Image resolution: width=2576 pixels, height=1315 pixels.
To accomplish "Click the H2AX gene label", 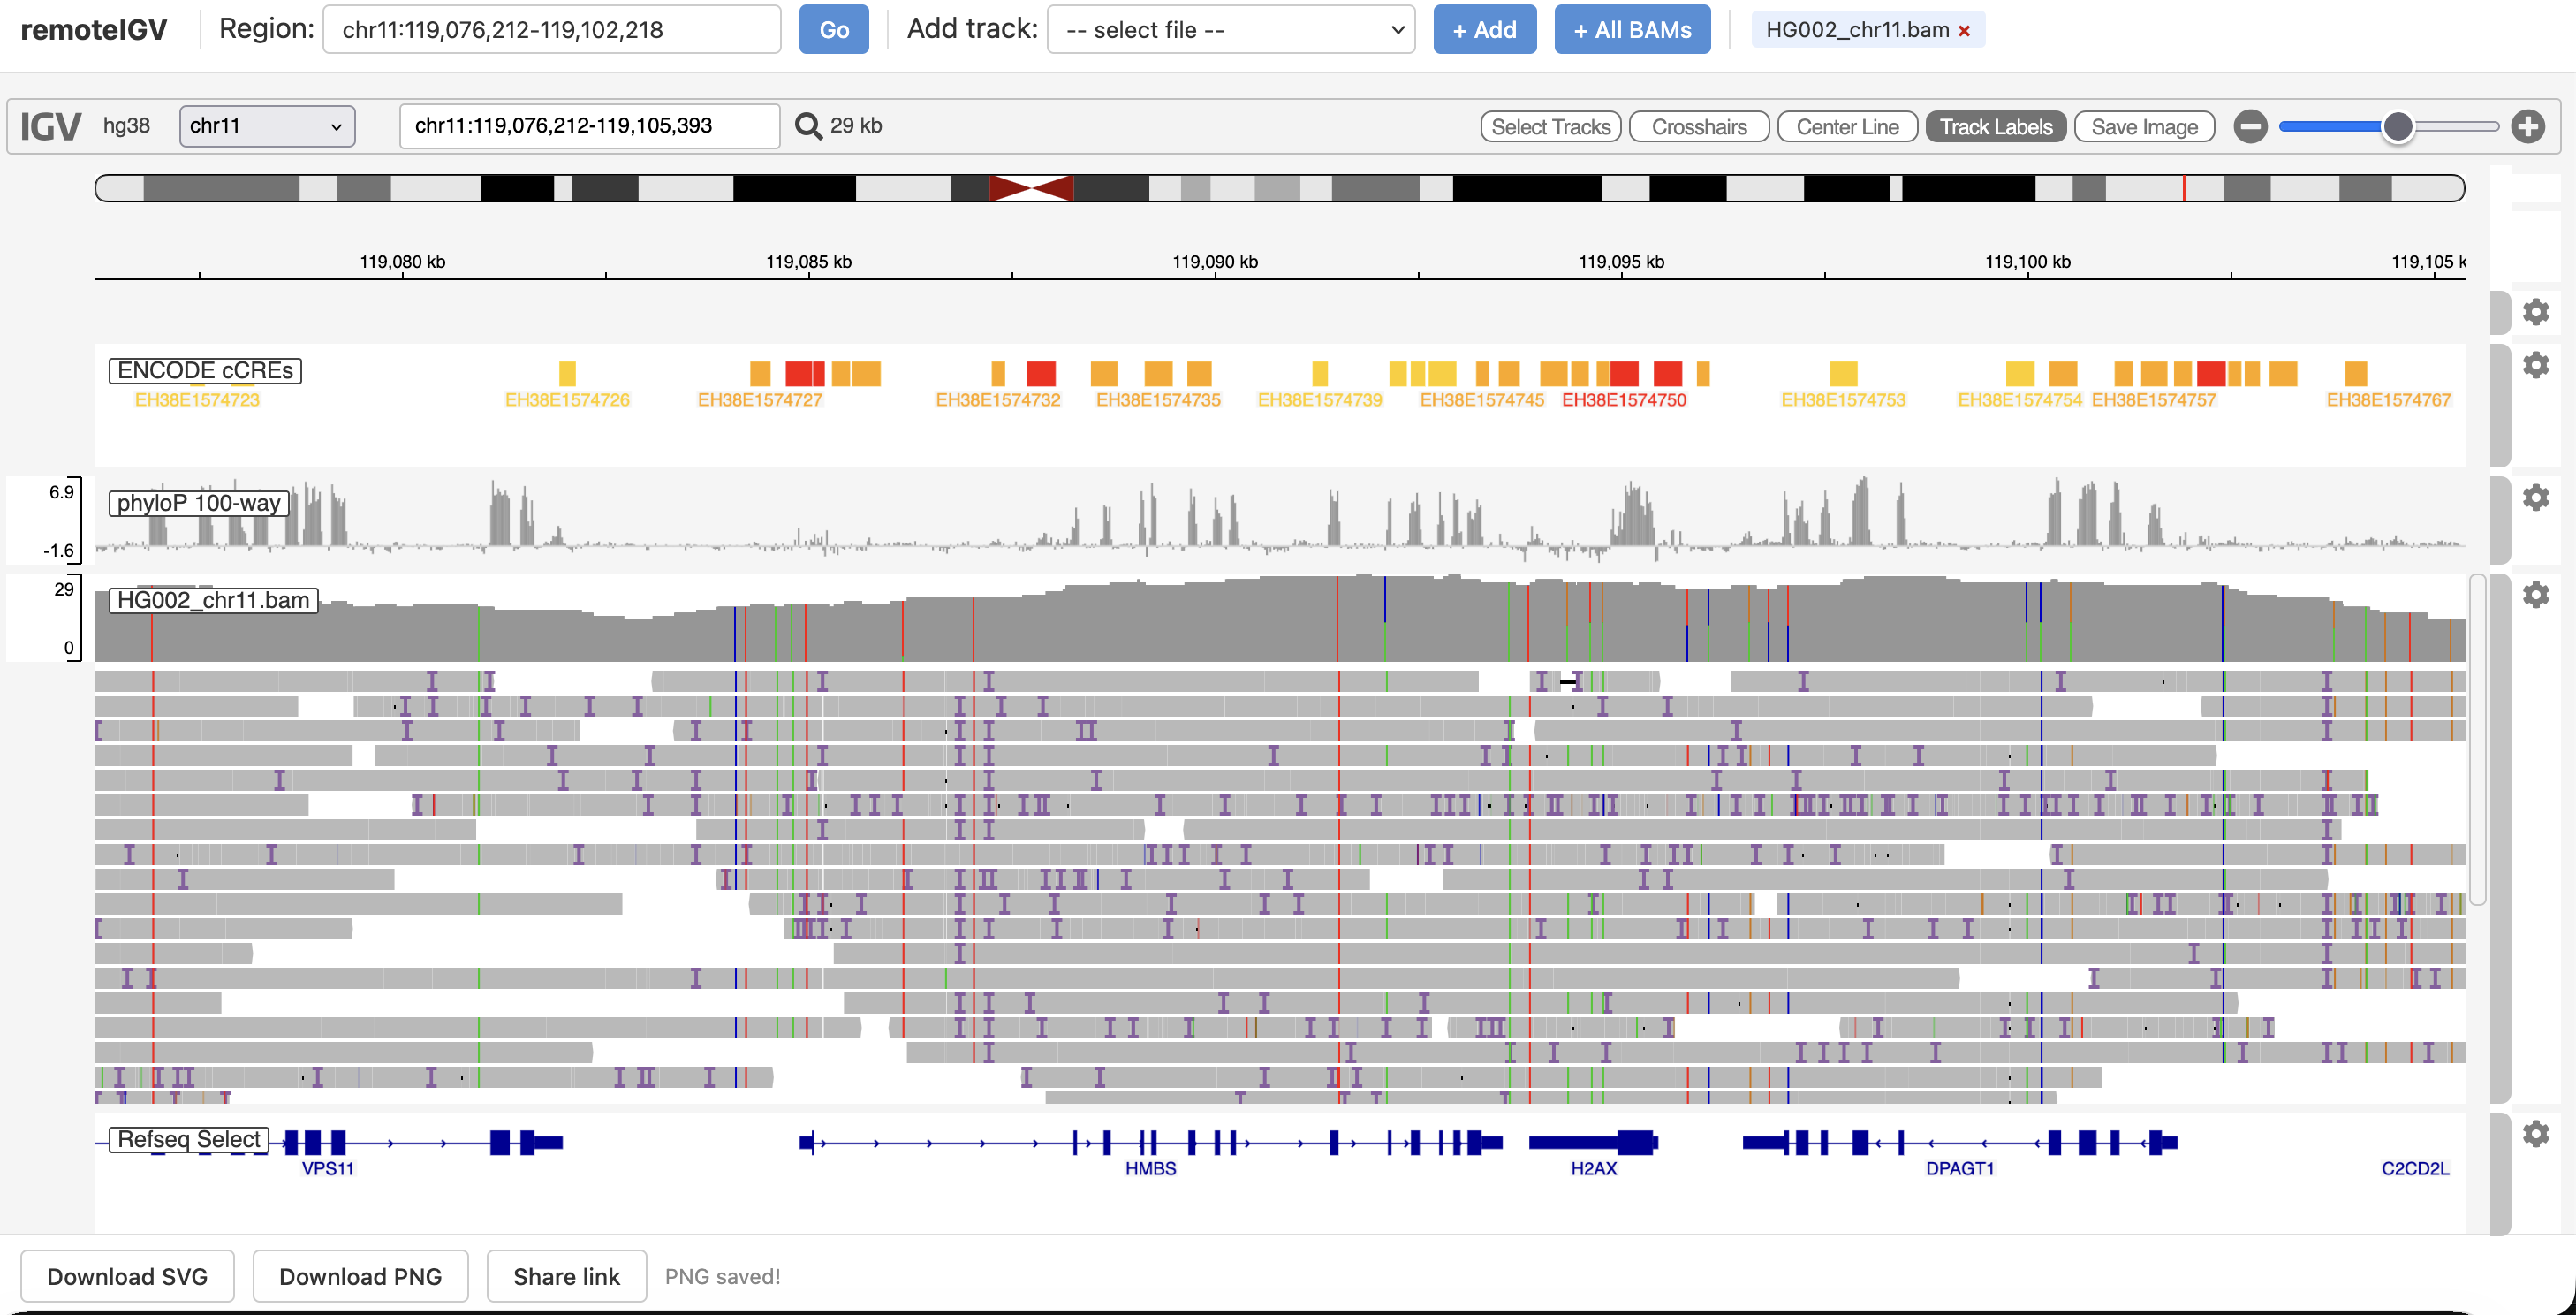I will pos(1593,1169).
